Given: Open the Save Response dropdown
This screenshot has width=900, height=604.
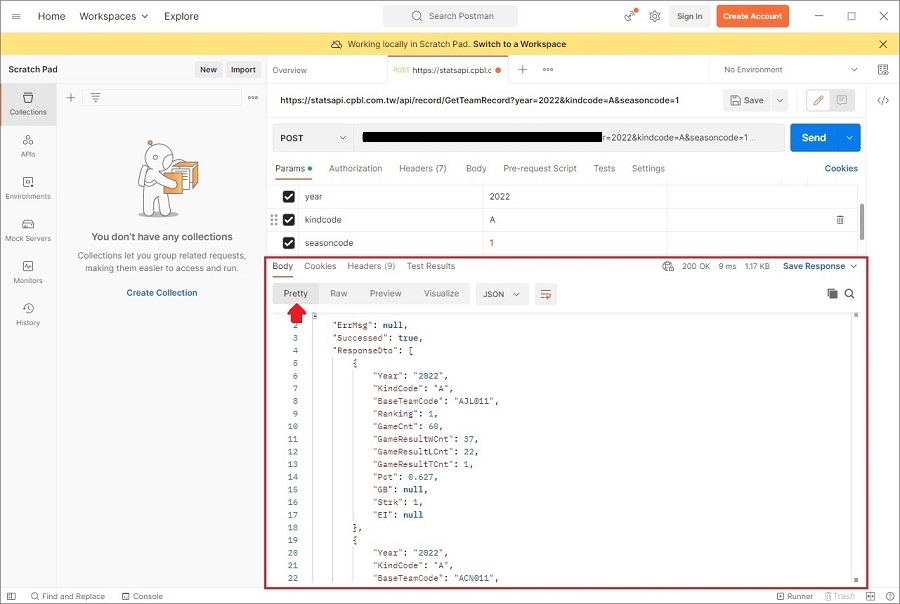Looking at the screenshot, I should [820, 266].
